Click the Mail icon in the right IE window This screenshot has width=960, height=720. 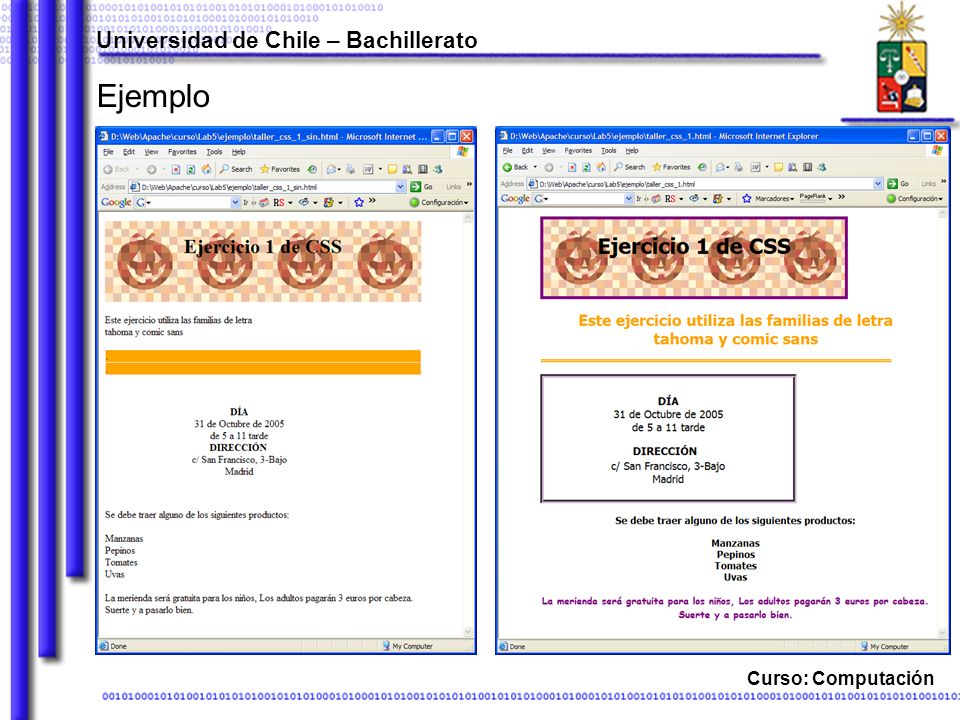(x=721, y=167)
